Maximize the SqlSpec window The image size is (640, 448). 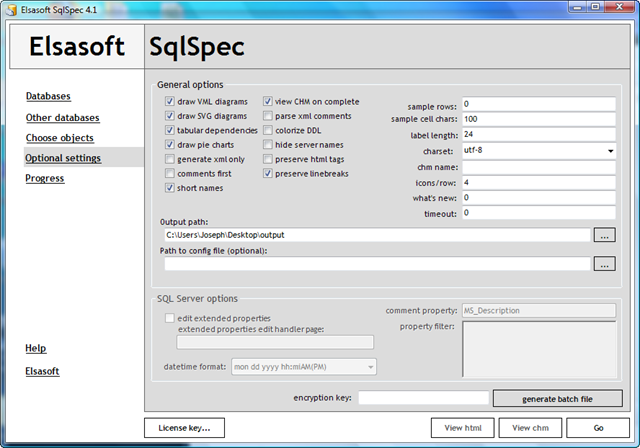(596, 7)
